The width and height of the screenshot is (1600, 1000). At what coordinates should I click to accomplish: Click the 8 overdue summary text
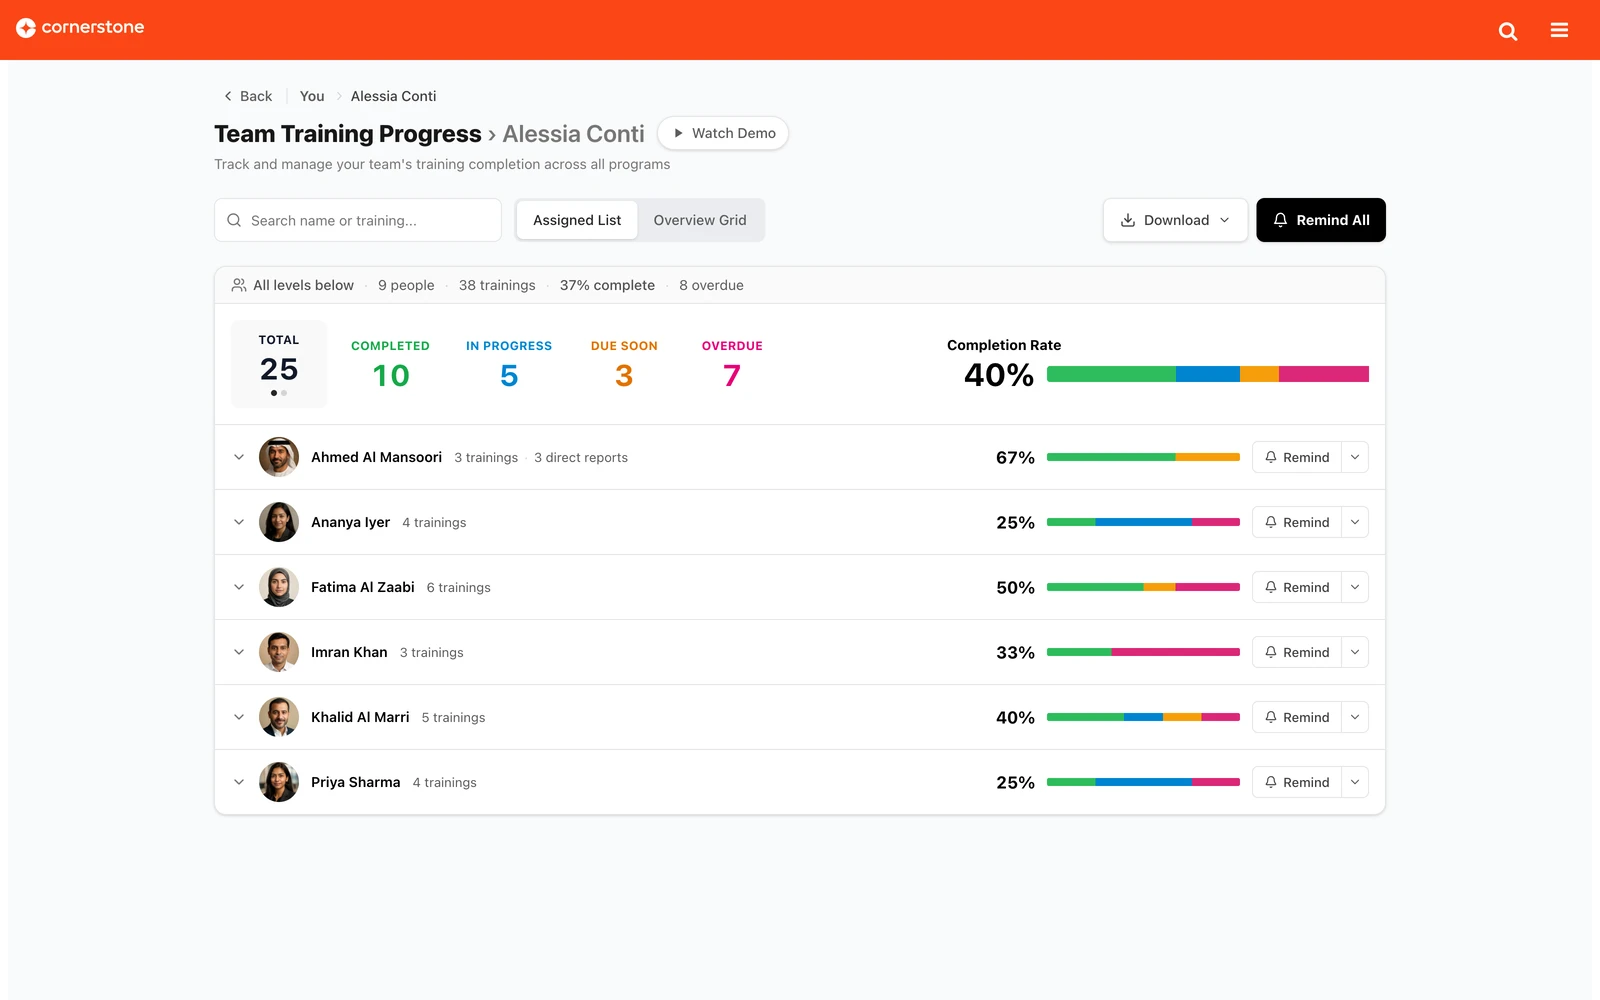pos(711,285)
